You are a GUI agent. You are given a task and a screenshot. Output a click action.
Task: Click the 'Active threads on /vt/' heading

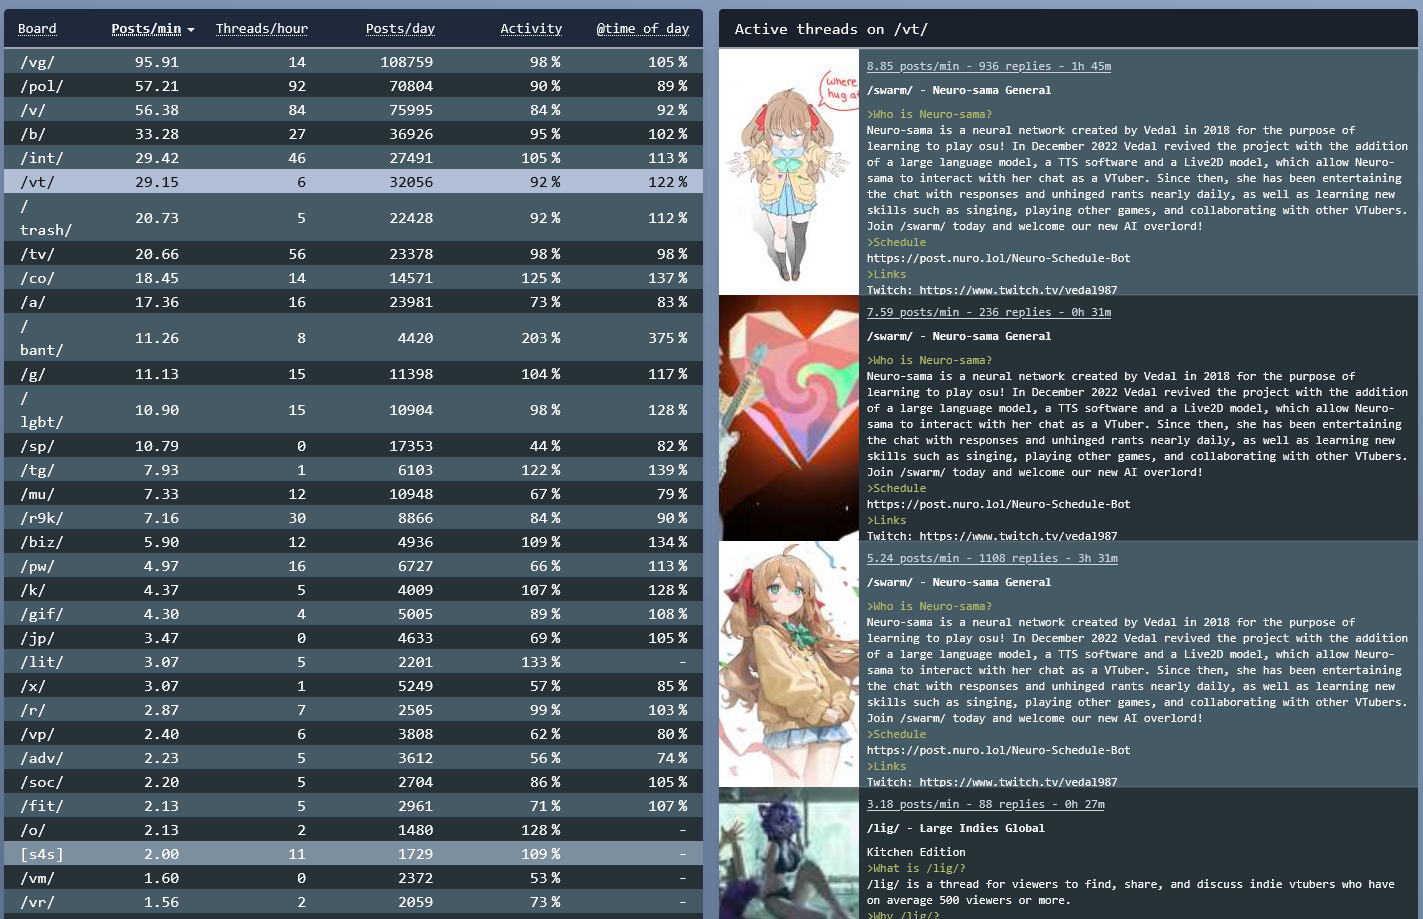pyautogui.click(x=831, y=29)
